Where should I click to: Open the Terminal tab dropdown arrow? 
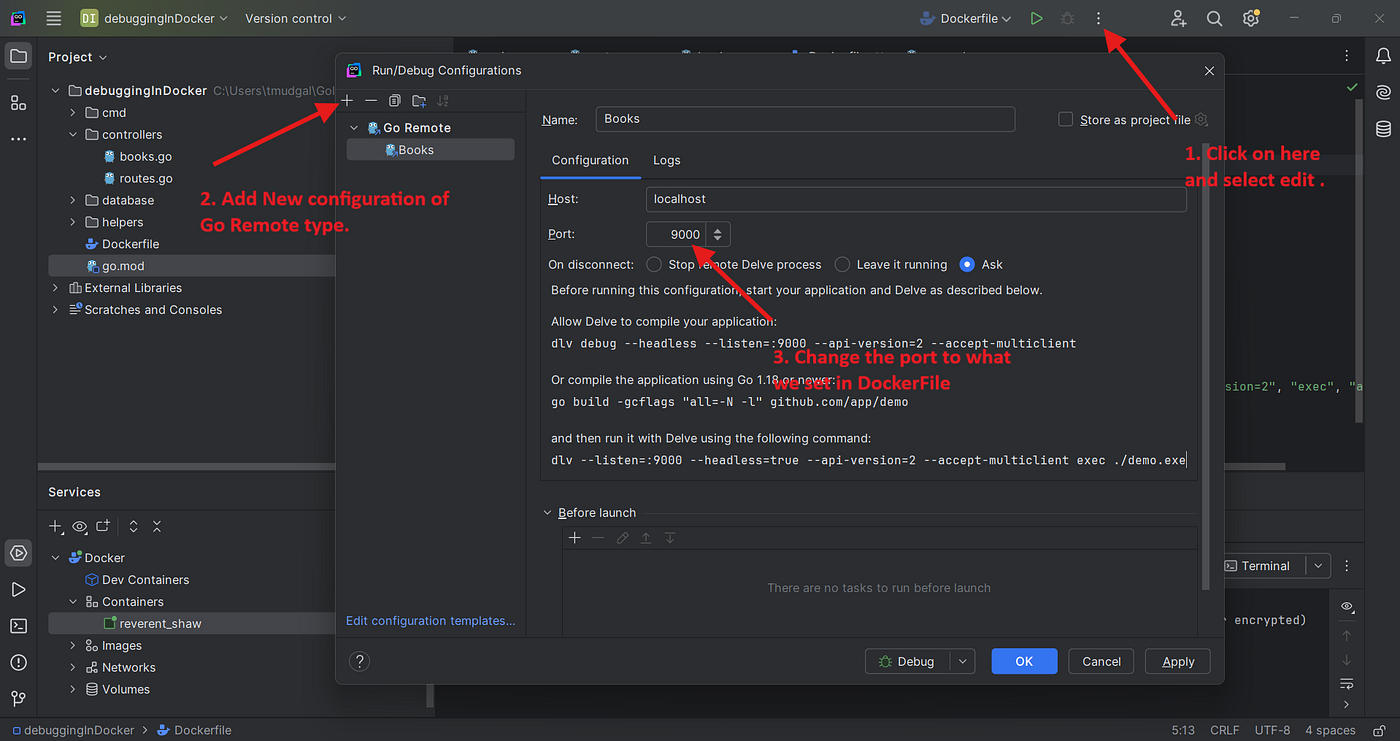click(x=1318, y=566)
